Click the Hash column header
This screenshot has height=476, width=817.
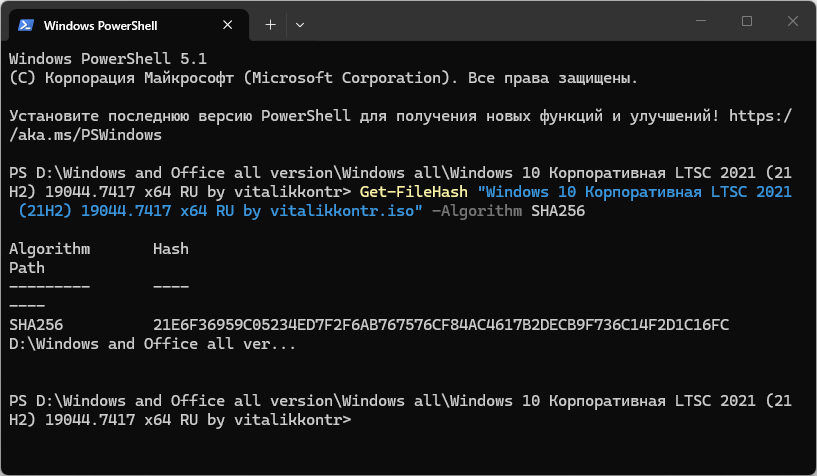point(171,249)
